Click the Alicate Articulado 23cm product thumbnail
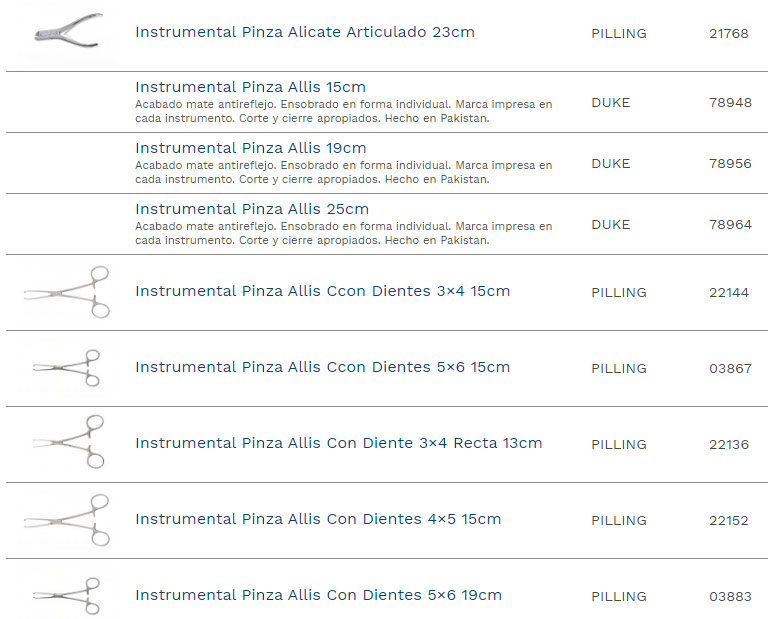Image resolution: width=768 pixels, height=619 pixels. pos(67,30)
